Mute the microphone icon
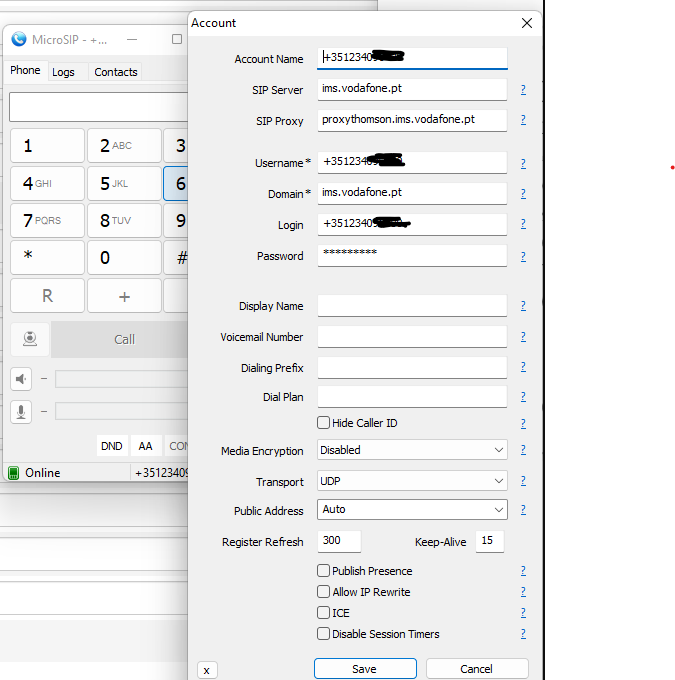The image size is (675, 680). pos(21,411)
